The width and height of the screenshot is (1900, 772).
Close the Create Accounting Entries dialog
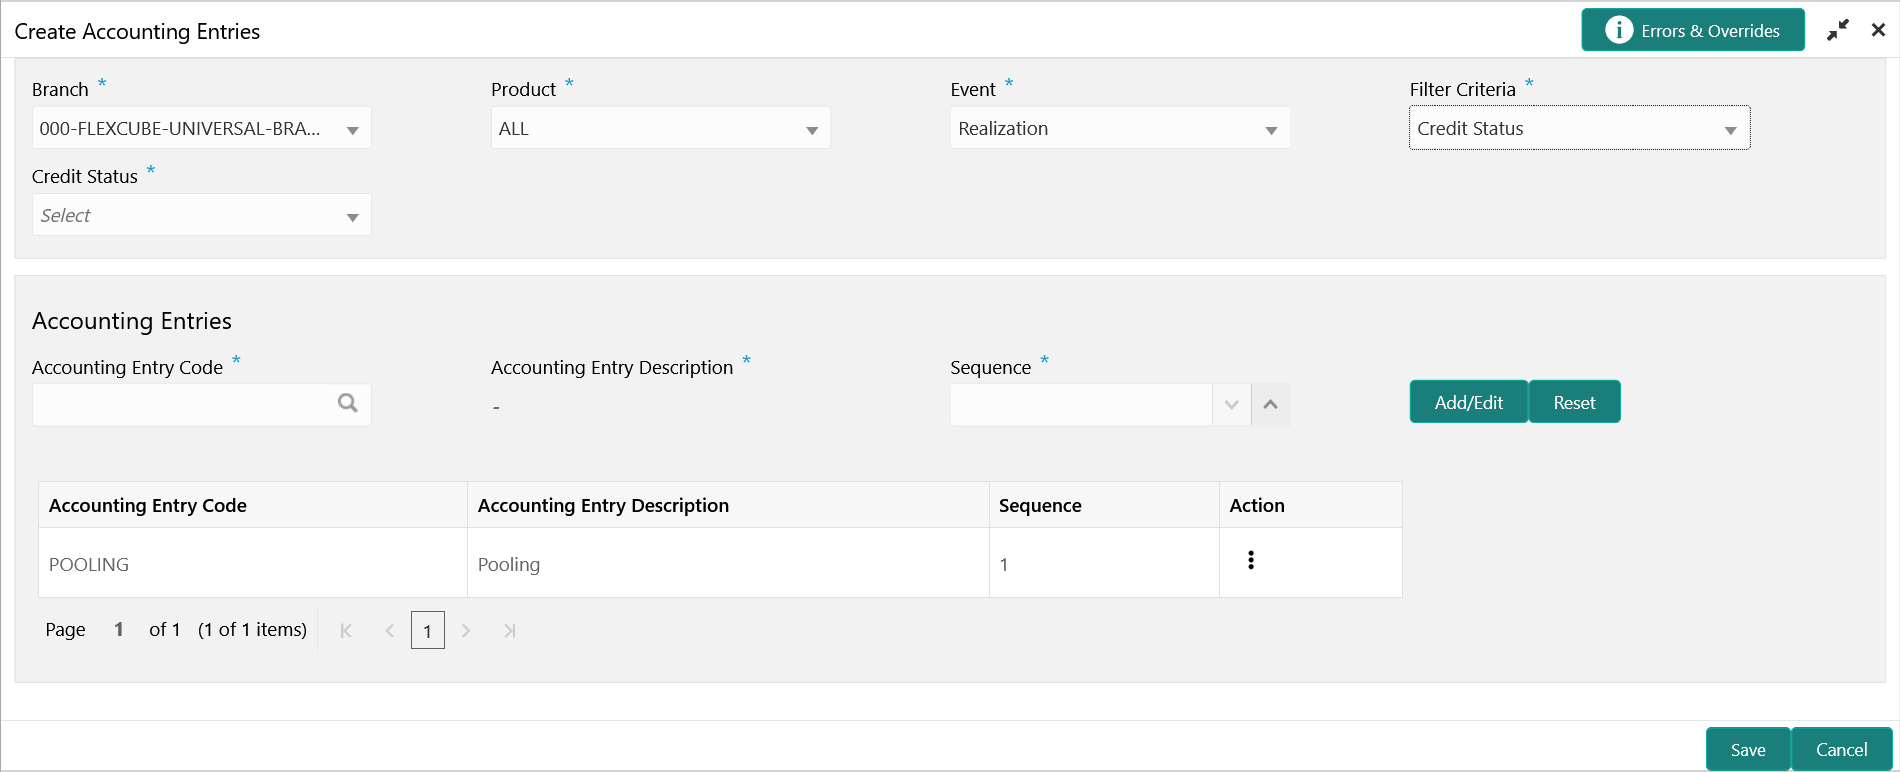click(1878, 30)
